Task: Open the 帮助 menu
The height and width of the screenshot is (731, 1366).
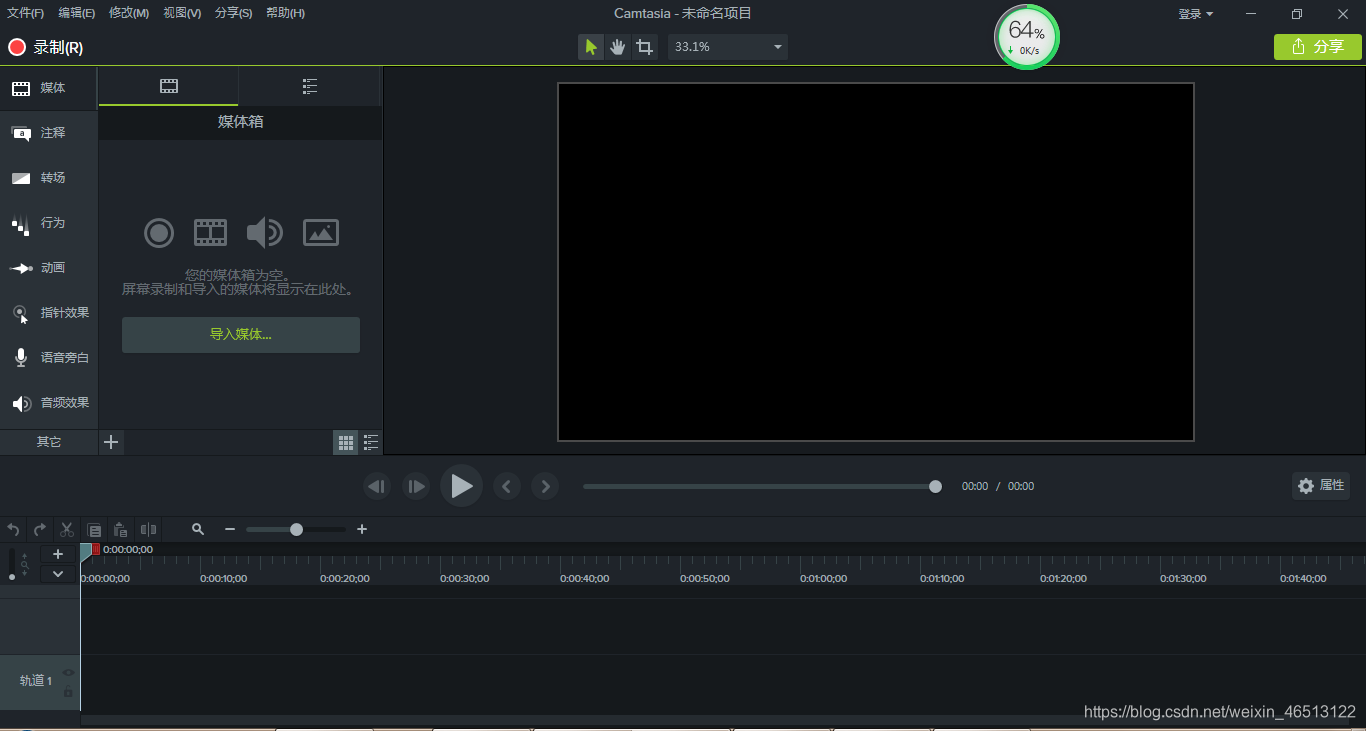Action: (x=286, y=13)
